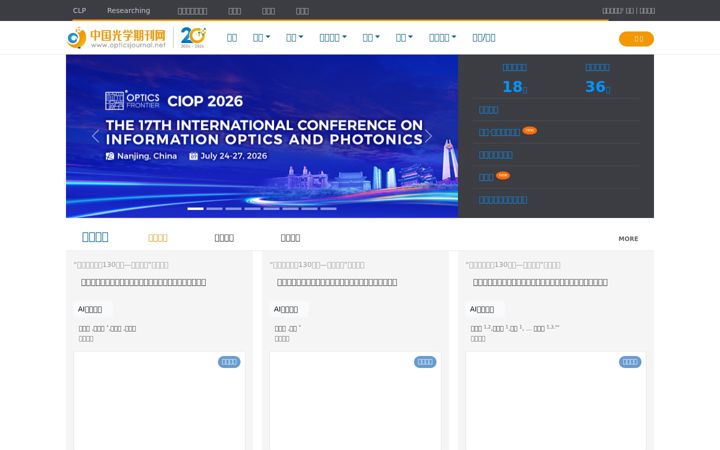Open first link under stats in dark panel

pyautogui.click(x=489, y=110)
